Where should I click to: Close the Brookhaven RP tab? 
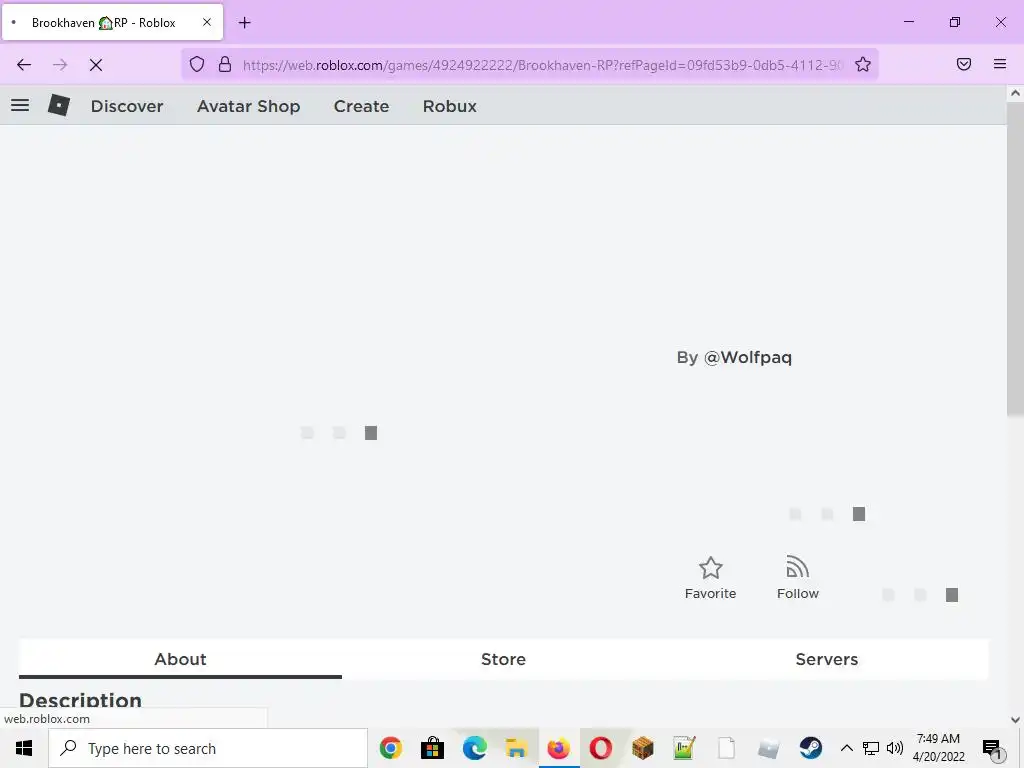pos(206,22)
